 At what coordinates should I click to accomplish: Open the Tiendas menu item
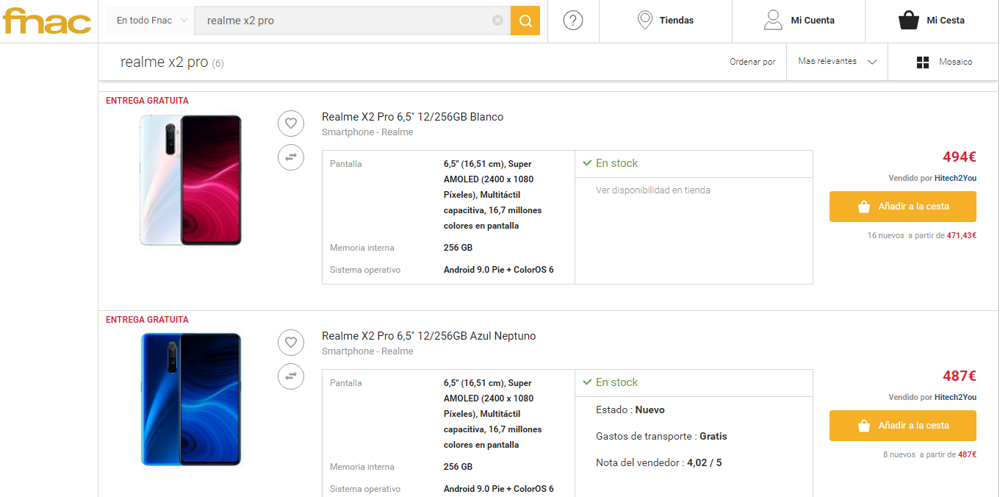point(665,20)
